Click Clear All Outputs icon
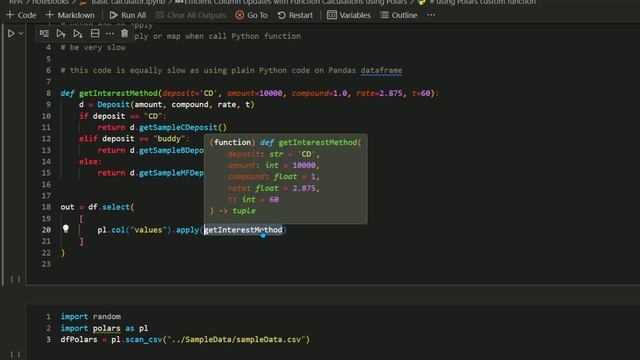This screenshot has width=640, height=360. pyautogui.click(x=160, y=15)
